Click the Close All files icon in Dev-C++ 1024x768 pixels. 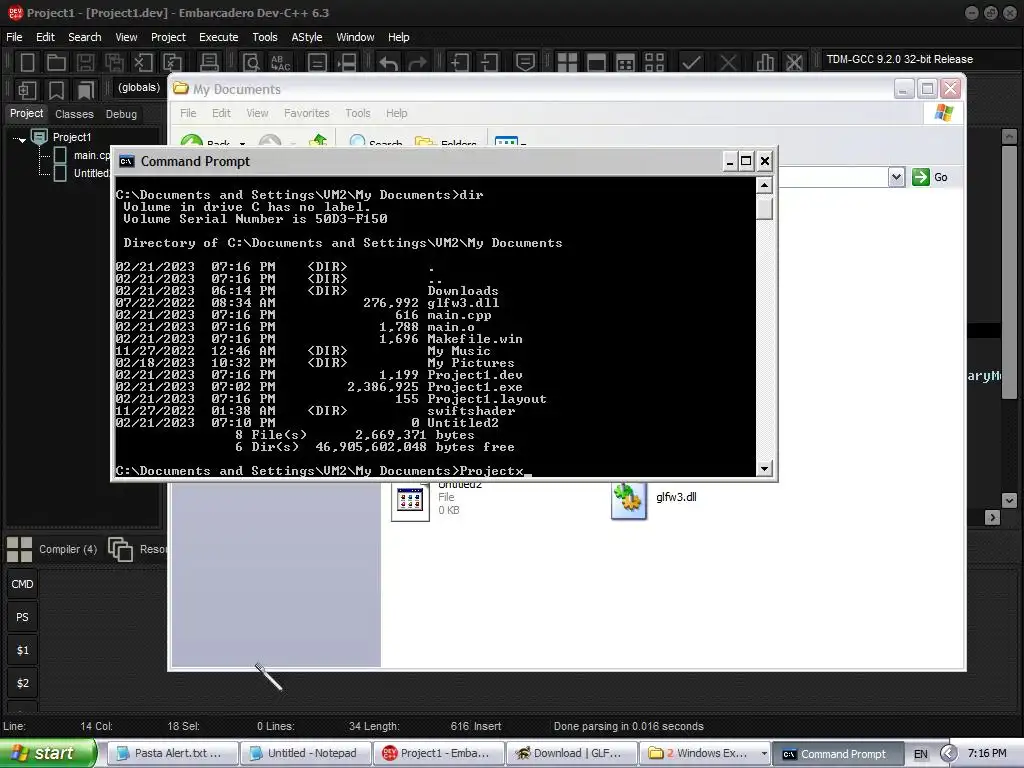(x=172, y=63)
